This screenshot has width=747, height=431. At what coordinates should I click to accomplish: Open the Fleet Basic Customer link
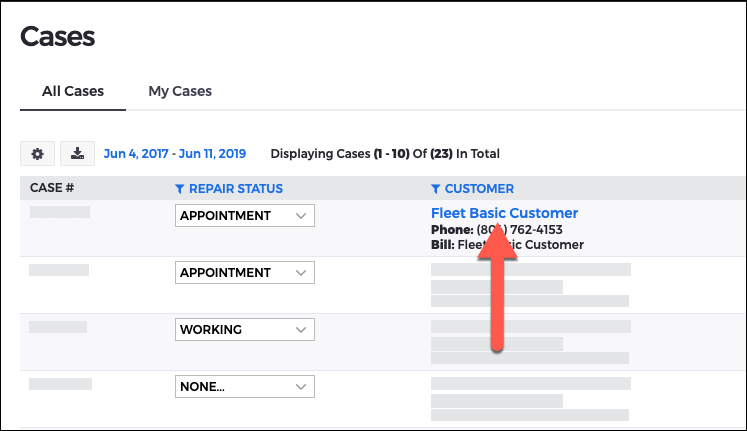tap(505, 213)
